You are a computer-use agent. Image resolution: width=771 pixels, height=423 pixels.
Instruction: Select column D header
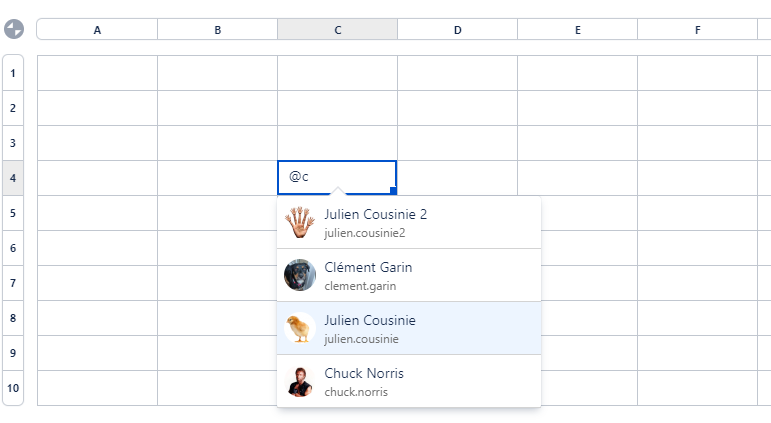click(x=457, y=30)
